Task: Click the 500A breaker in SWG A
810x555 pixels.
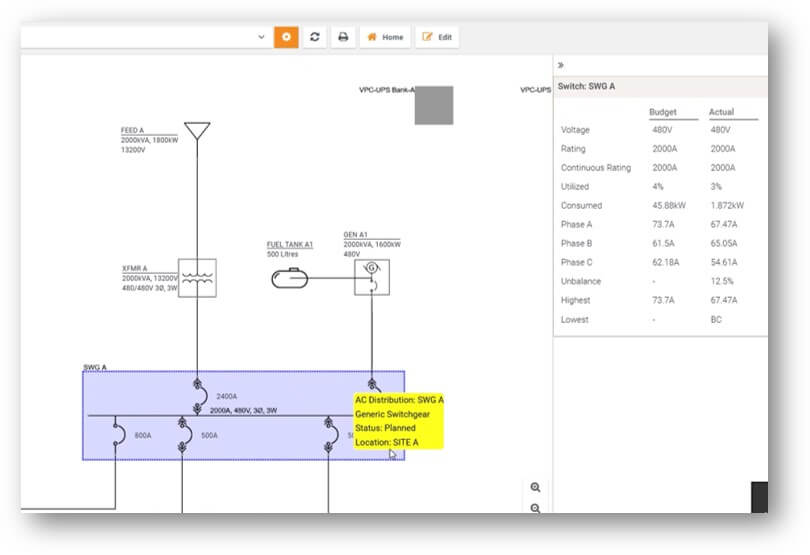Action: (182, 435)
